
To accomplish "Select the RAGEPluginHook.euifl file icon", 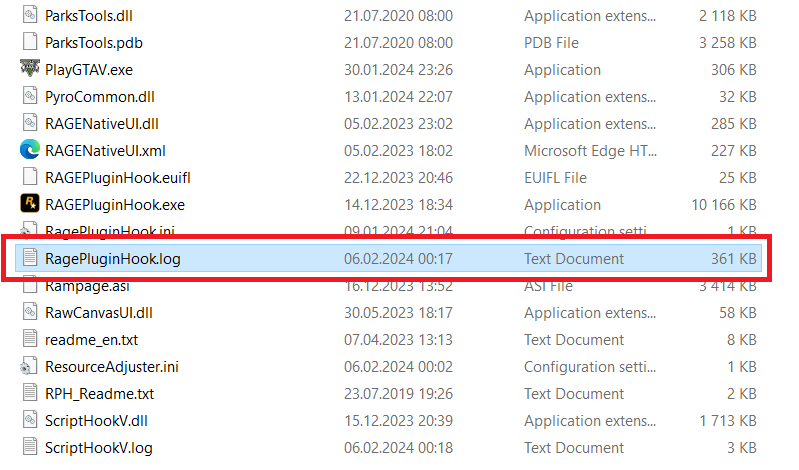I will click(29, 177).
